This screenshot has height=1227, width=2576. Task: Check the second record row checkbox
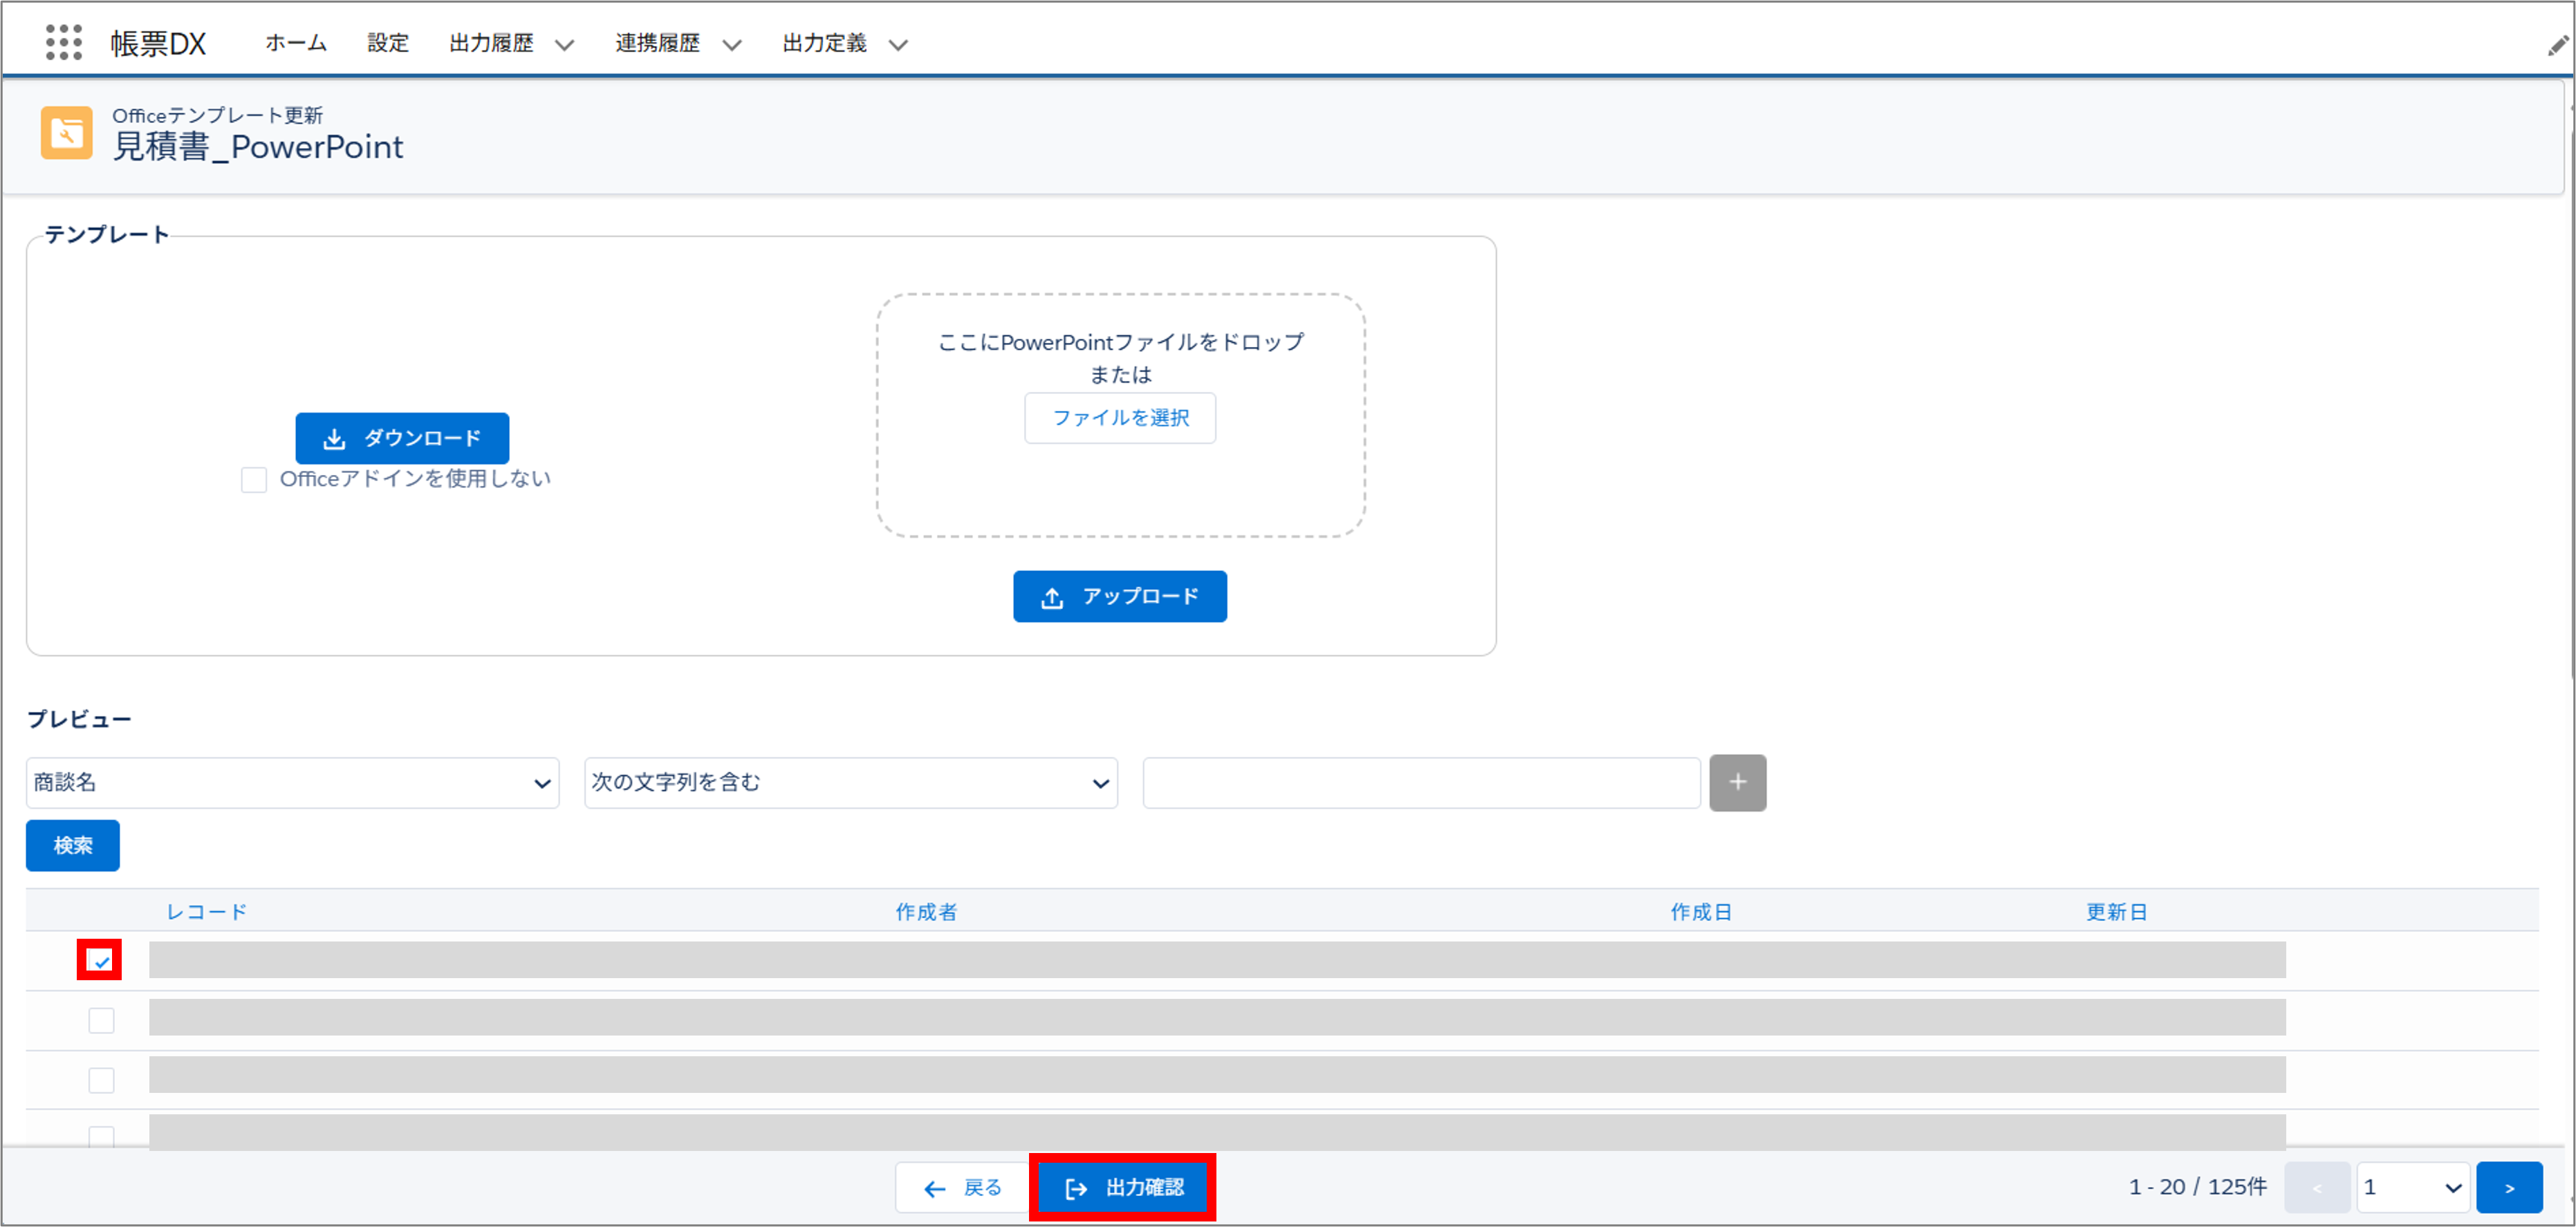click(100, 1019)
